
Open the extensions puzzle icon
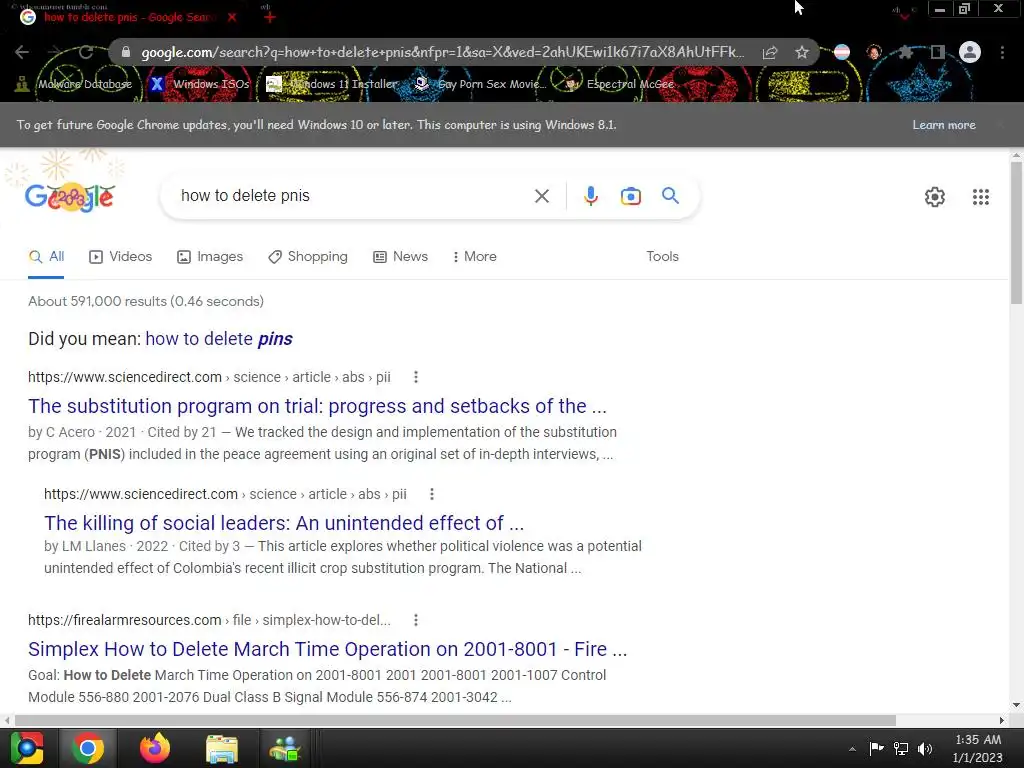click(906, 52)
